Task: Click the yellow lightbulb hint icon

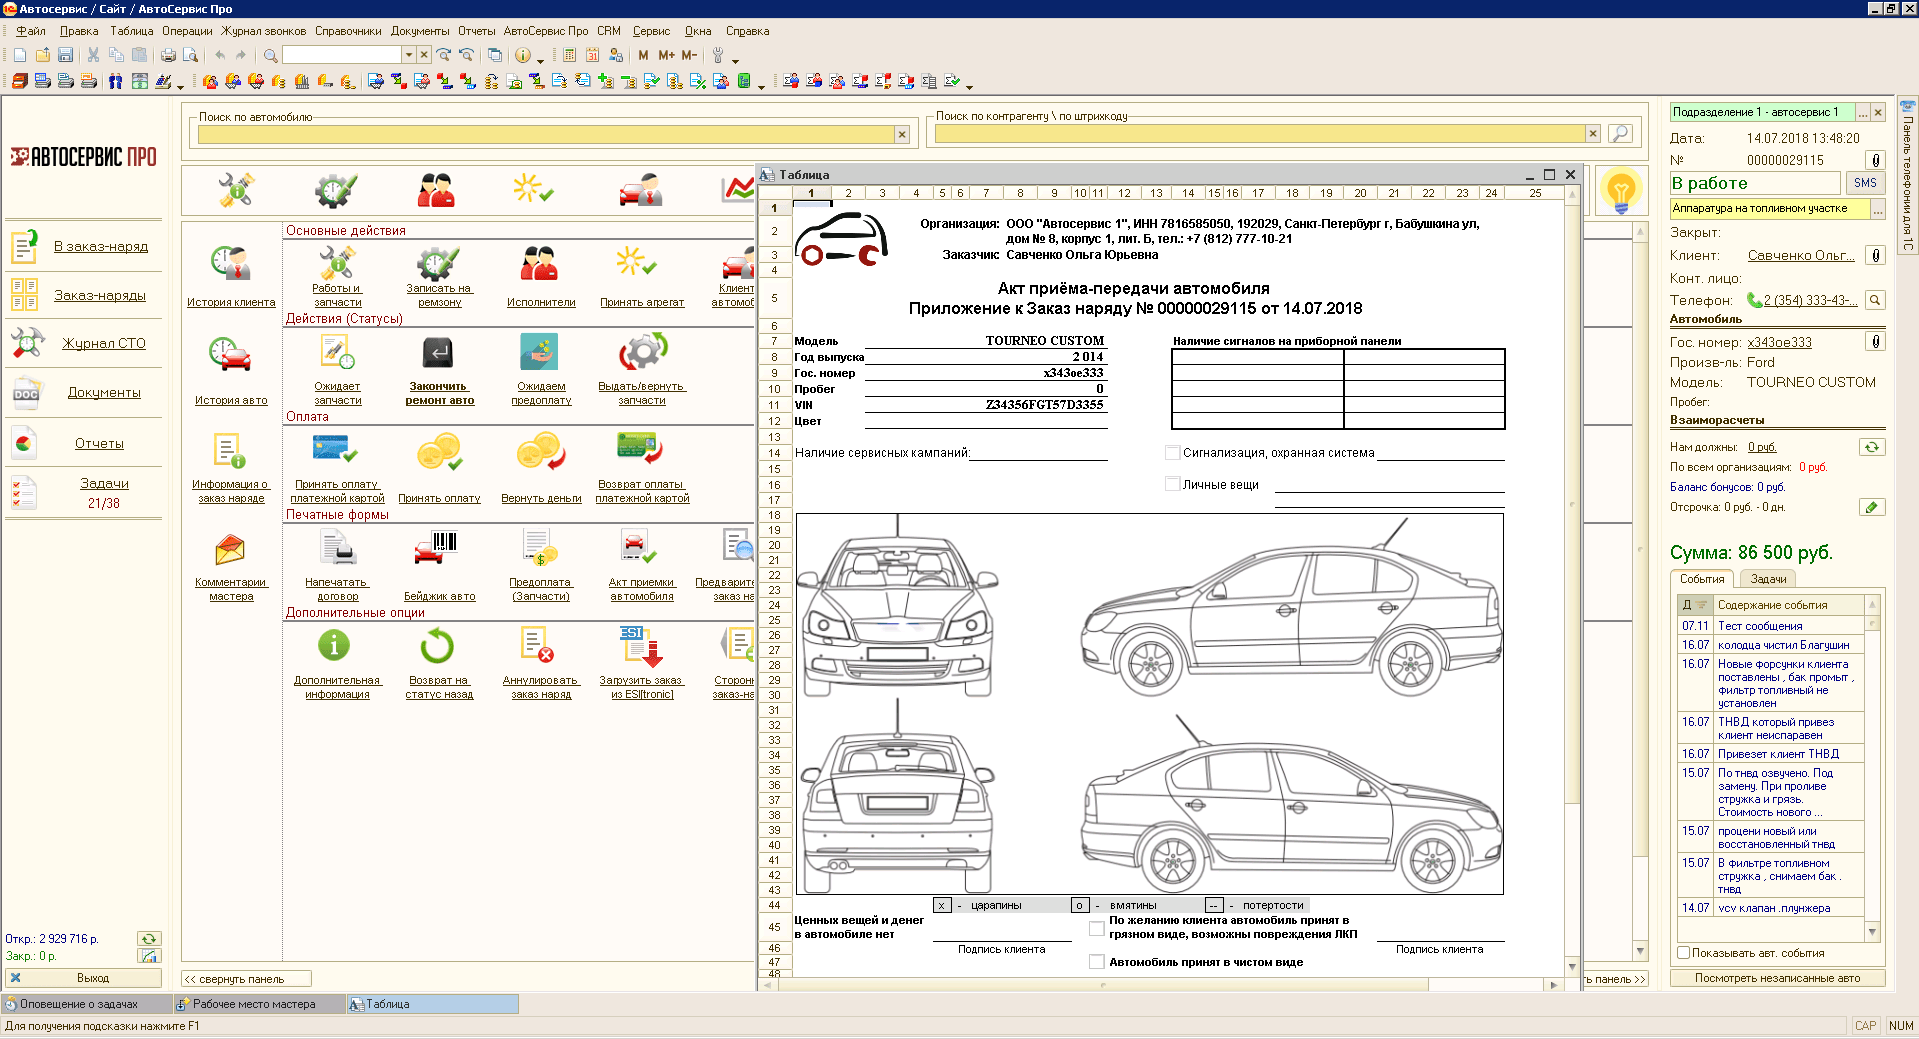Action: pos(1620,189)
